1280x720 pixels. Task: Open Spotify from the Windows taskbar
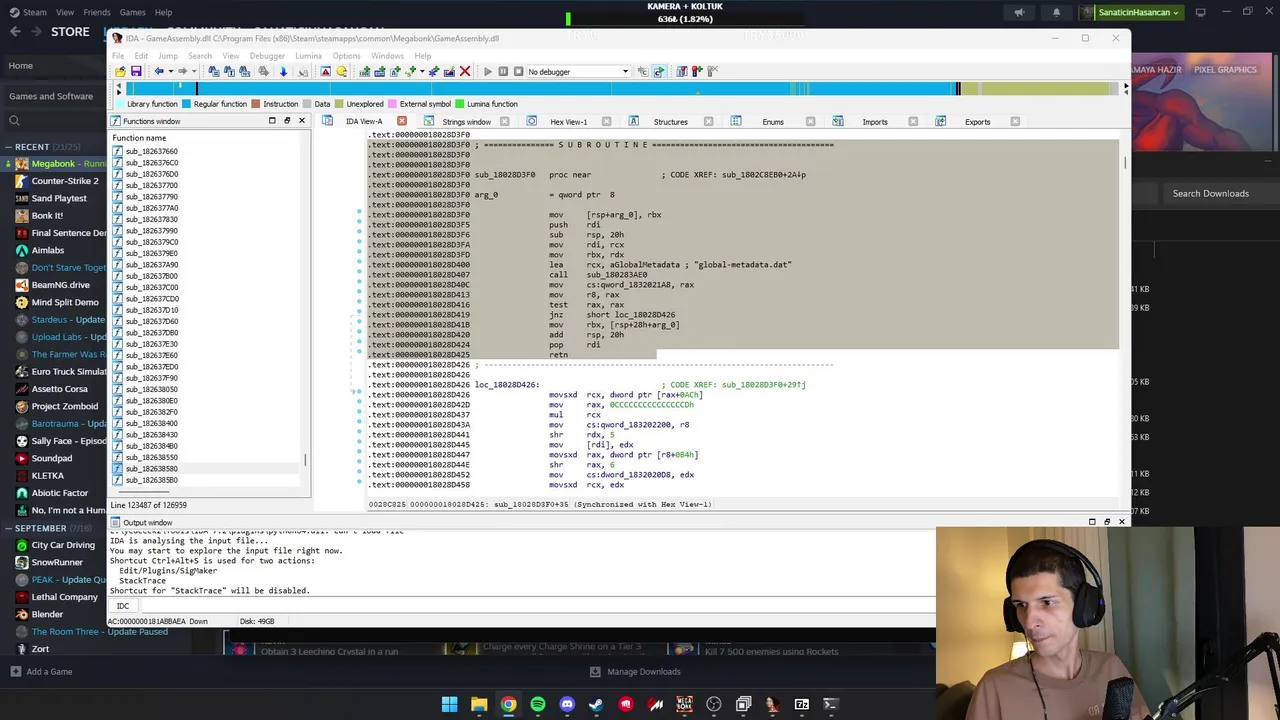pos(538,704)
